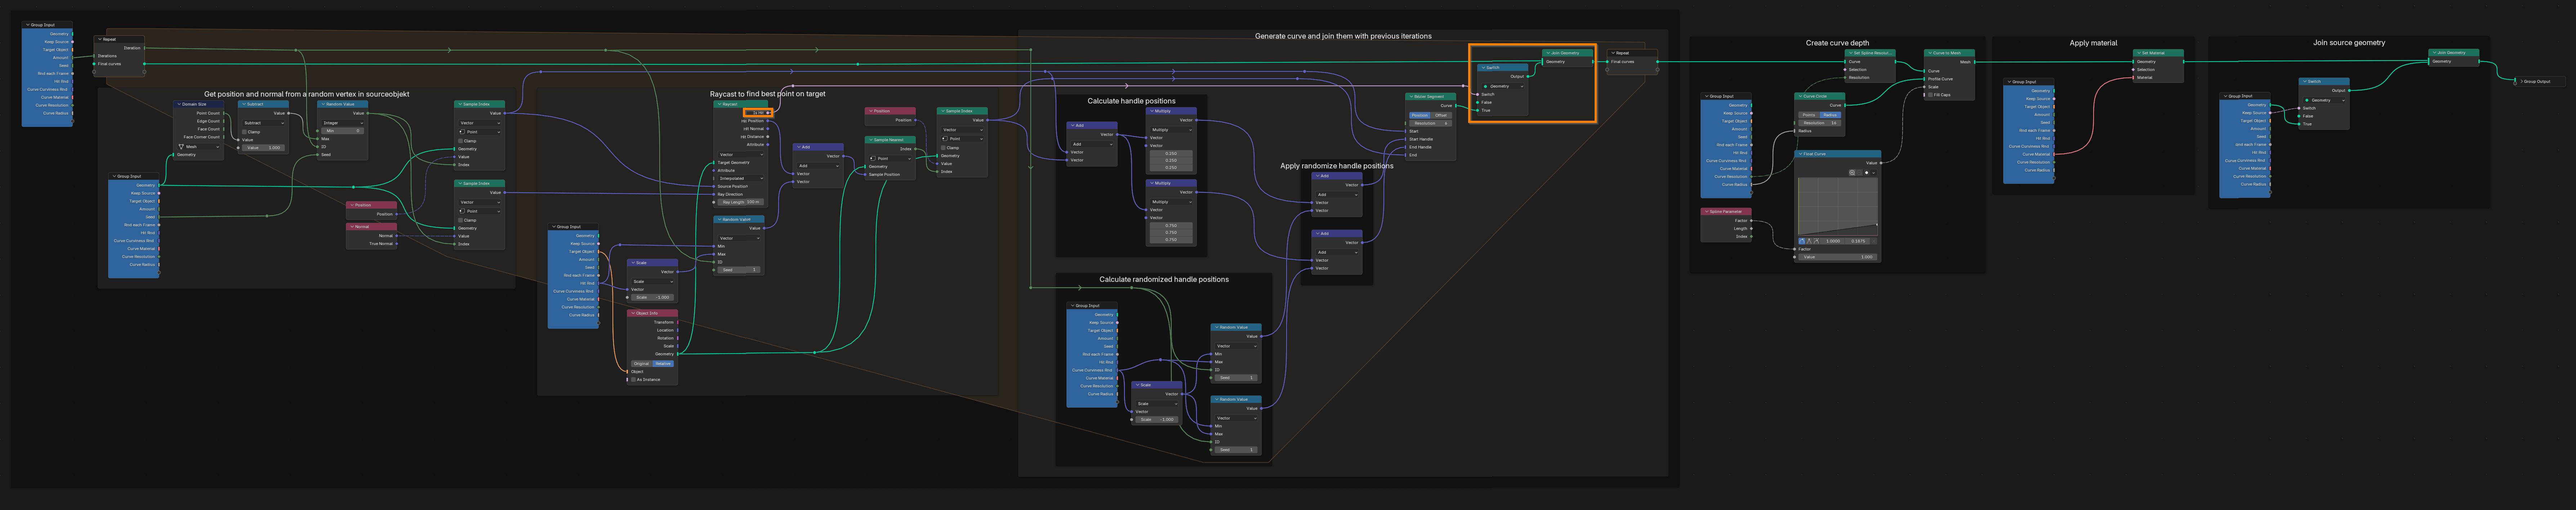Viewport: 2576px width, 510px height.
Task: Switch Curve Circle to Radius mode
Action: click(x=1831, y=115)
